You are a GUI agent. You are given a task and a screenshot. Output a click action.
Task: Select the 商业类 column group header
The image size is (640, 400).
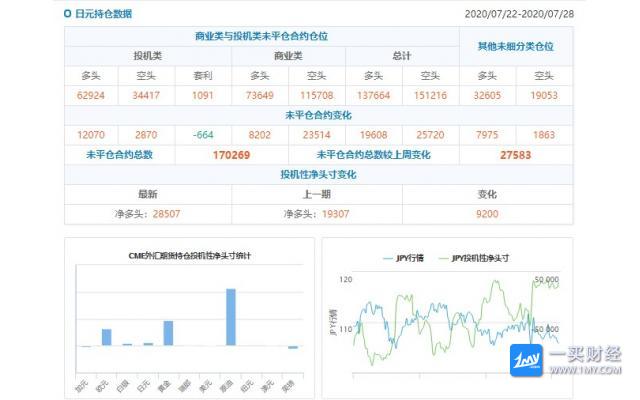(288, 56)
